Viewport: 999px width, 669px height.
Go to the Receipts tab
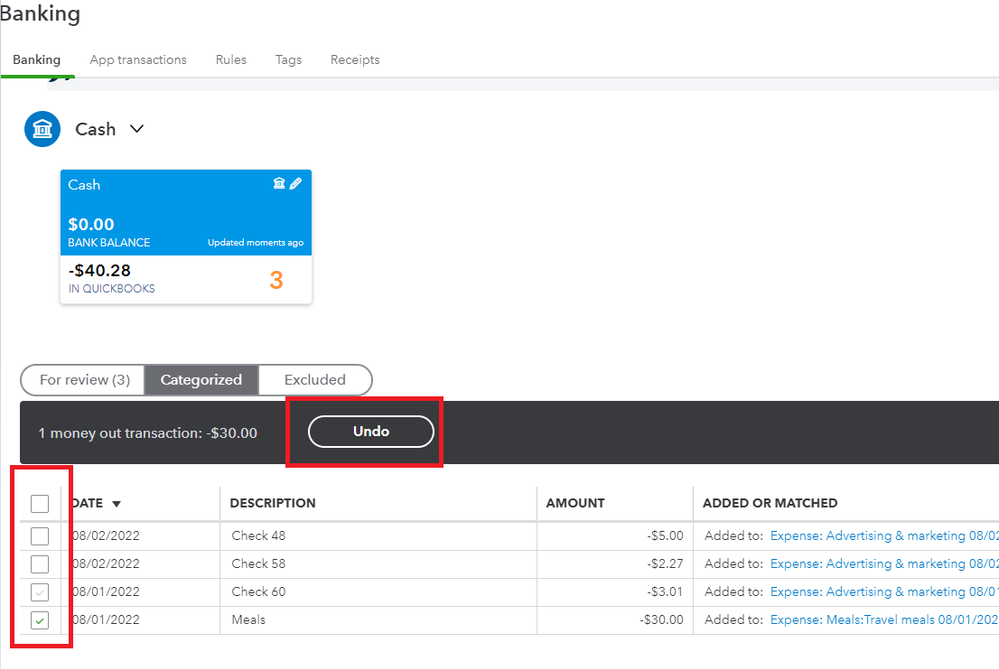click(x=355, y=60)
